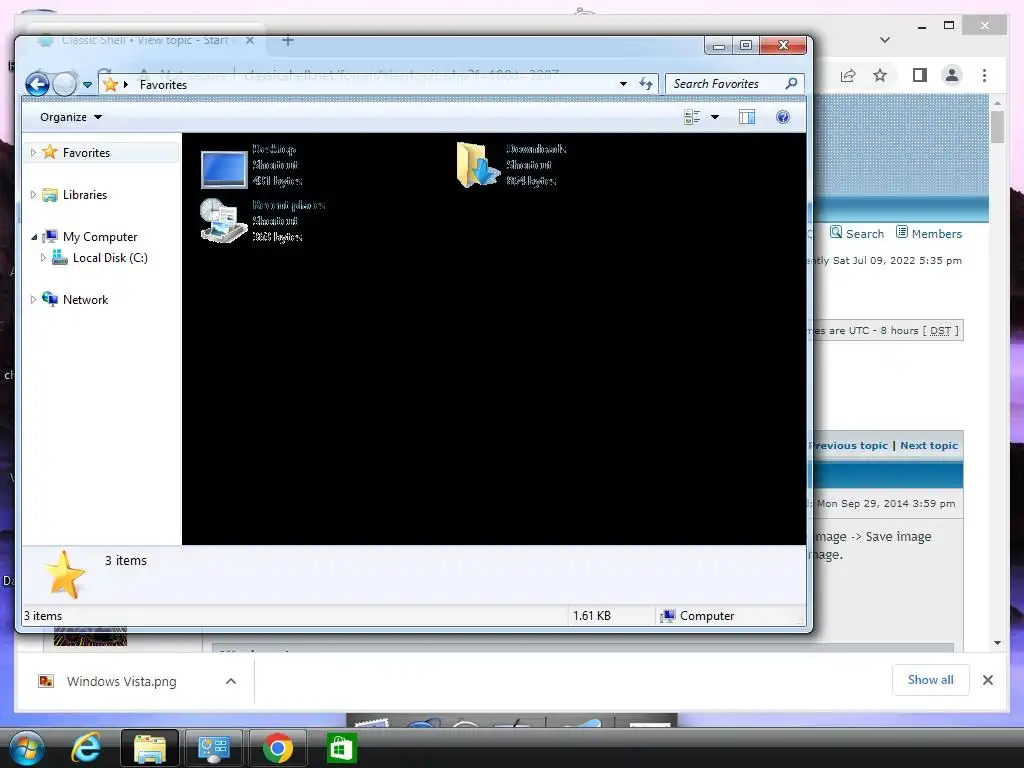Viewport: 1024px width, 768px height.
Task: Expand the address bar history dropdown
Action: [x=623, y=84]
